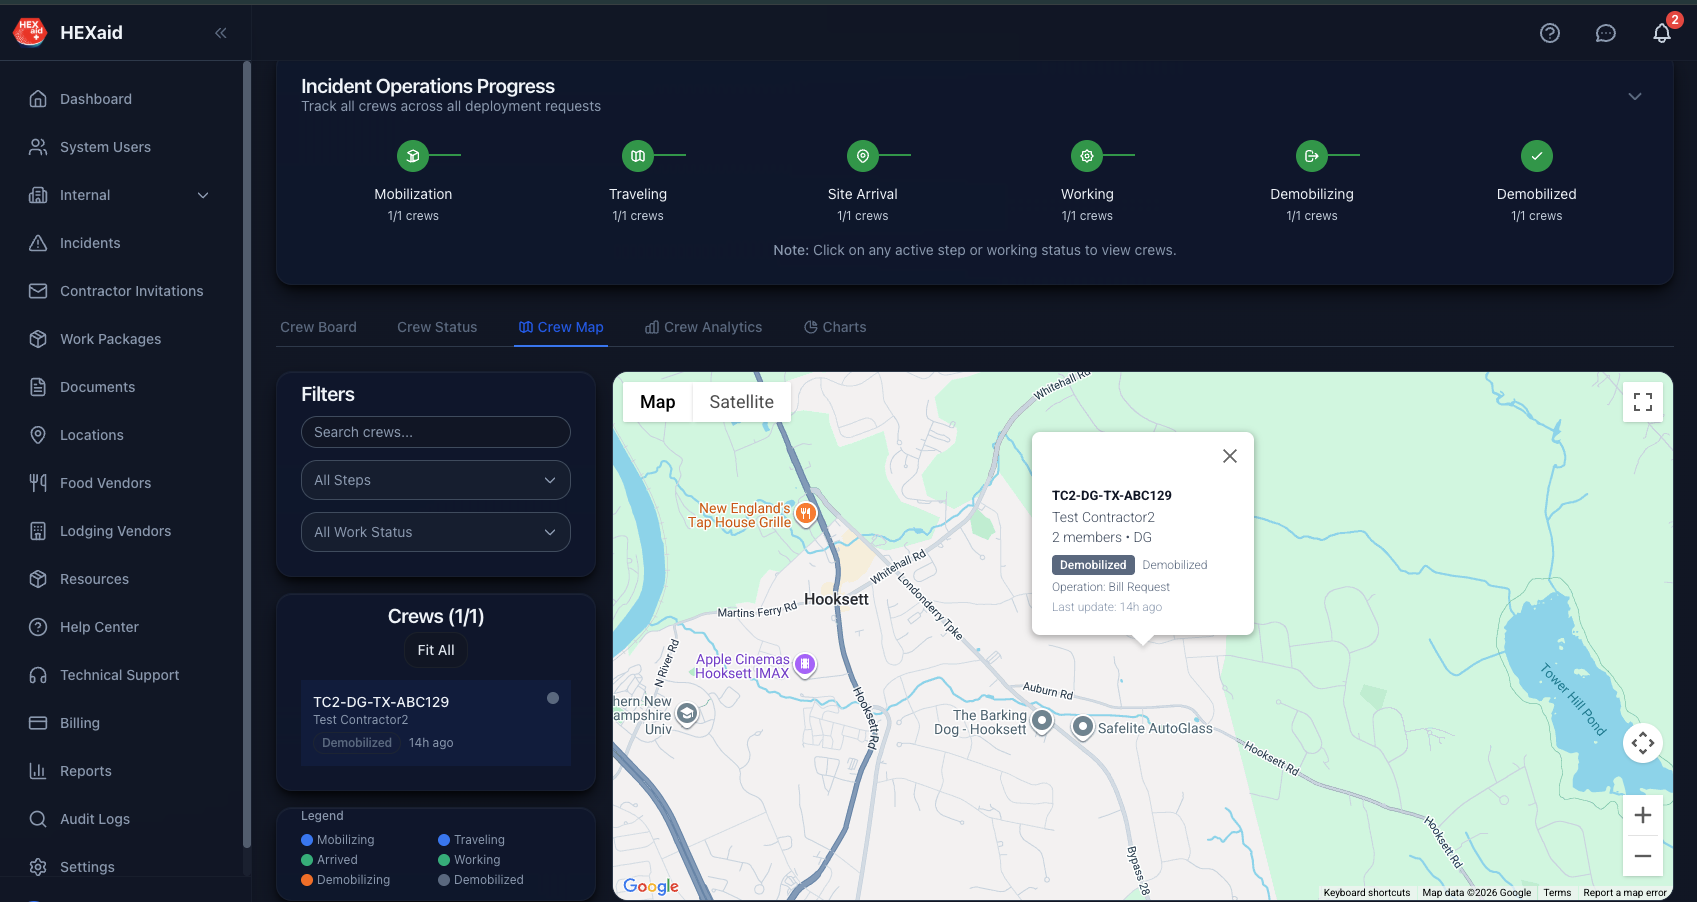Open the notifications bell icon
Viewport: 1697px width, 902px height.
click(x=1661, y=33)
